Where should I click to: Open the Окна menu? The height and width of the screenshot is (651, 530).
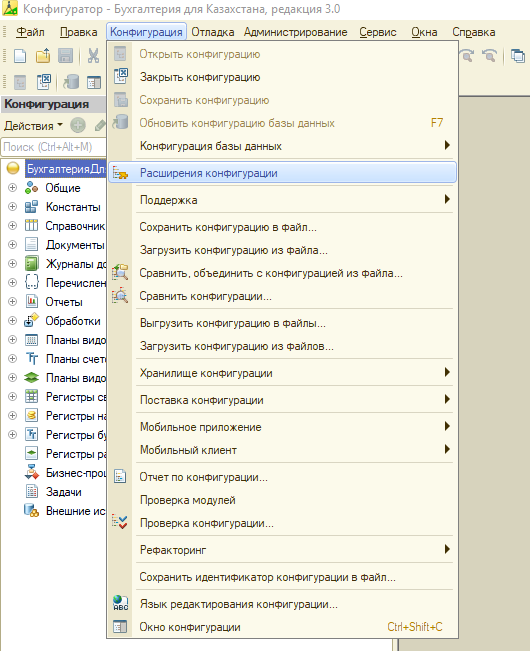pyautogui.click(x=424, y=32)
